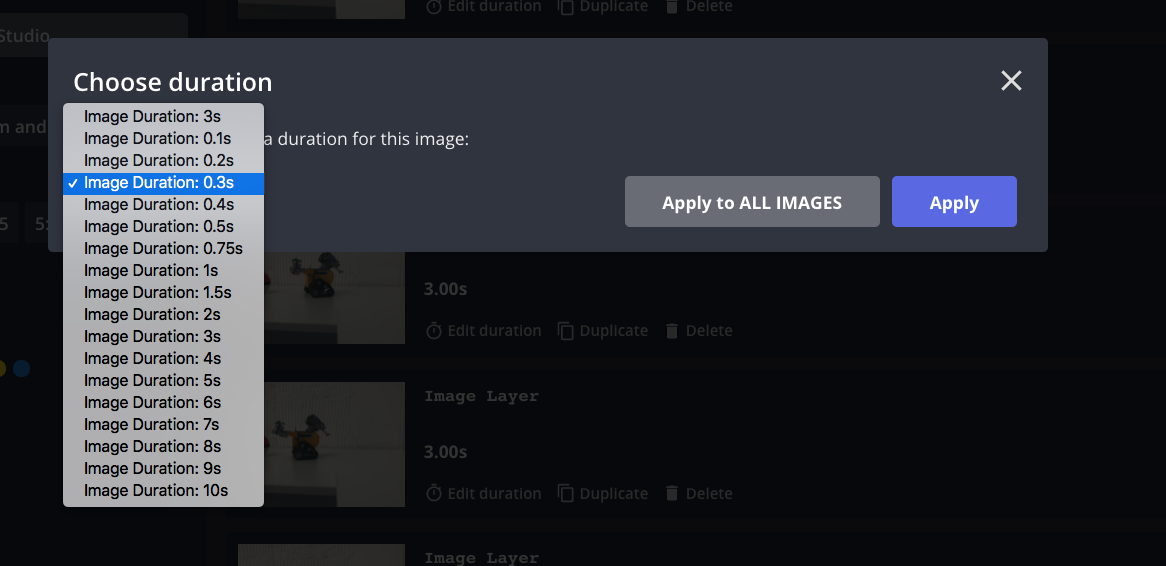Image resolution: width=1166 pixels, height=566 pixels.
Task: Select Image Duration: 0.4s option
Action: pyautogui.click(x=164, y=205)
